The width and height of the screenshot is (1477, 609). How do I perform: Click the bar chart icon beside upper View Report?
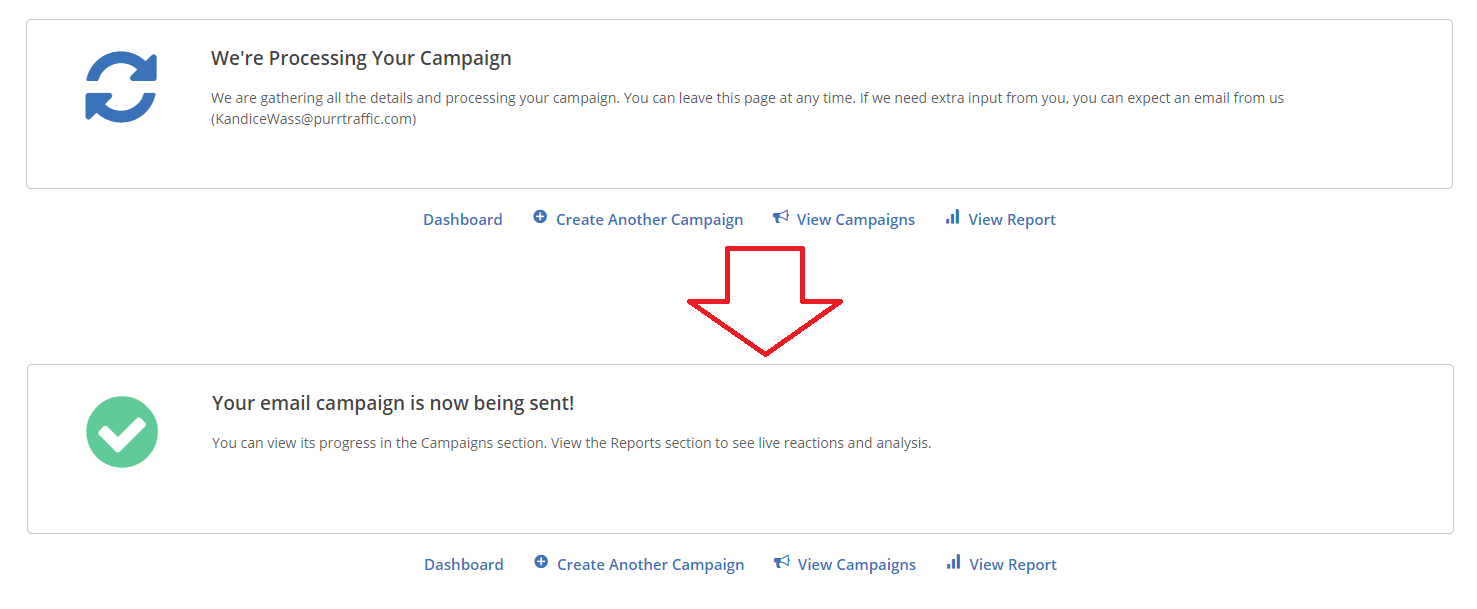click(953, 217)
